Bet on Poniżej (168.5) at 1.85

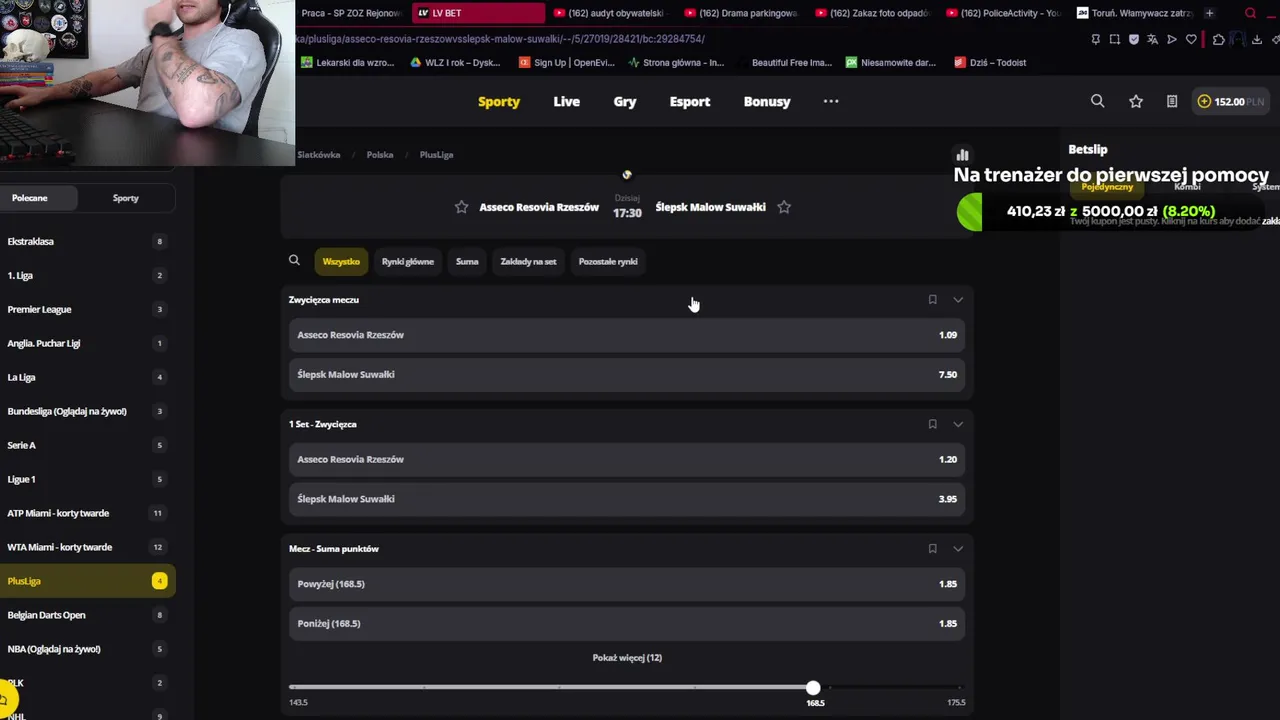tap(627, 623)
